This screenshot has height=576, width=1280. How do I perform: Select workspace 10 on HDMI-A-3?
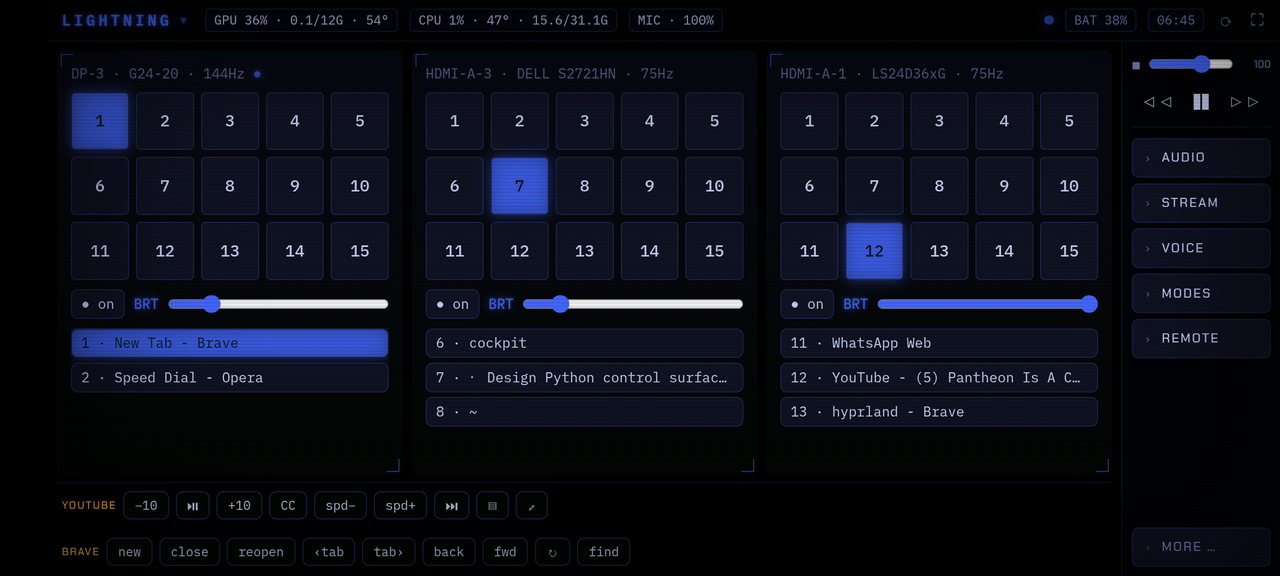click(714, 186)
